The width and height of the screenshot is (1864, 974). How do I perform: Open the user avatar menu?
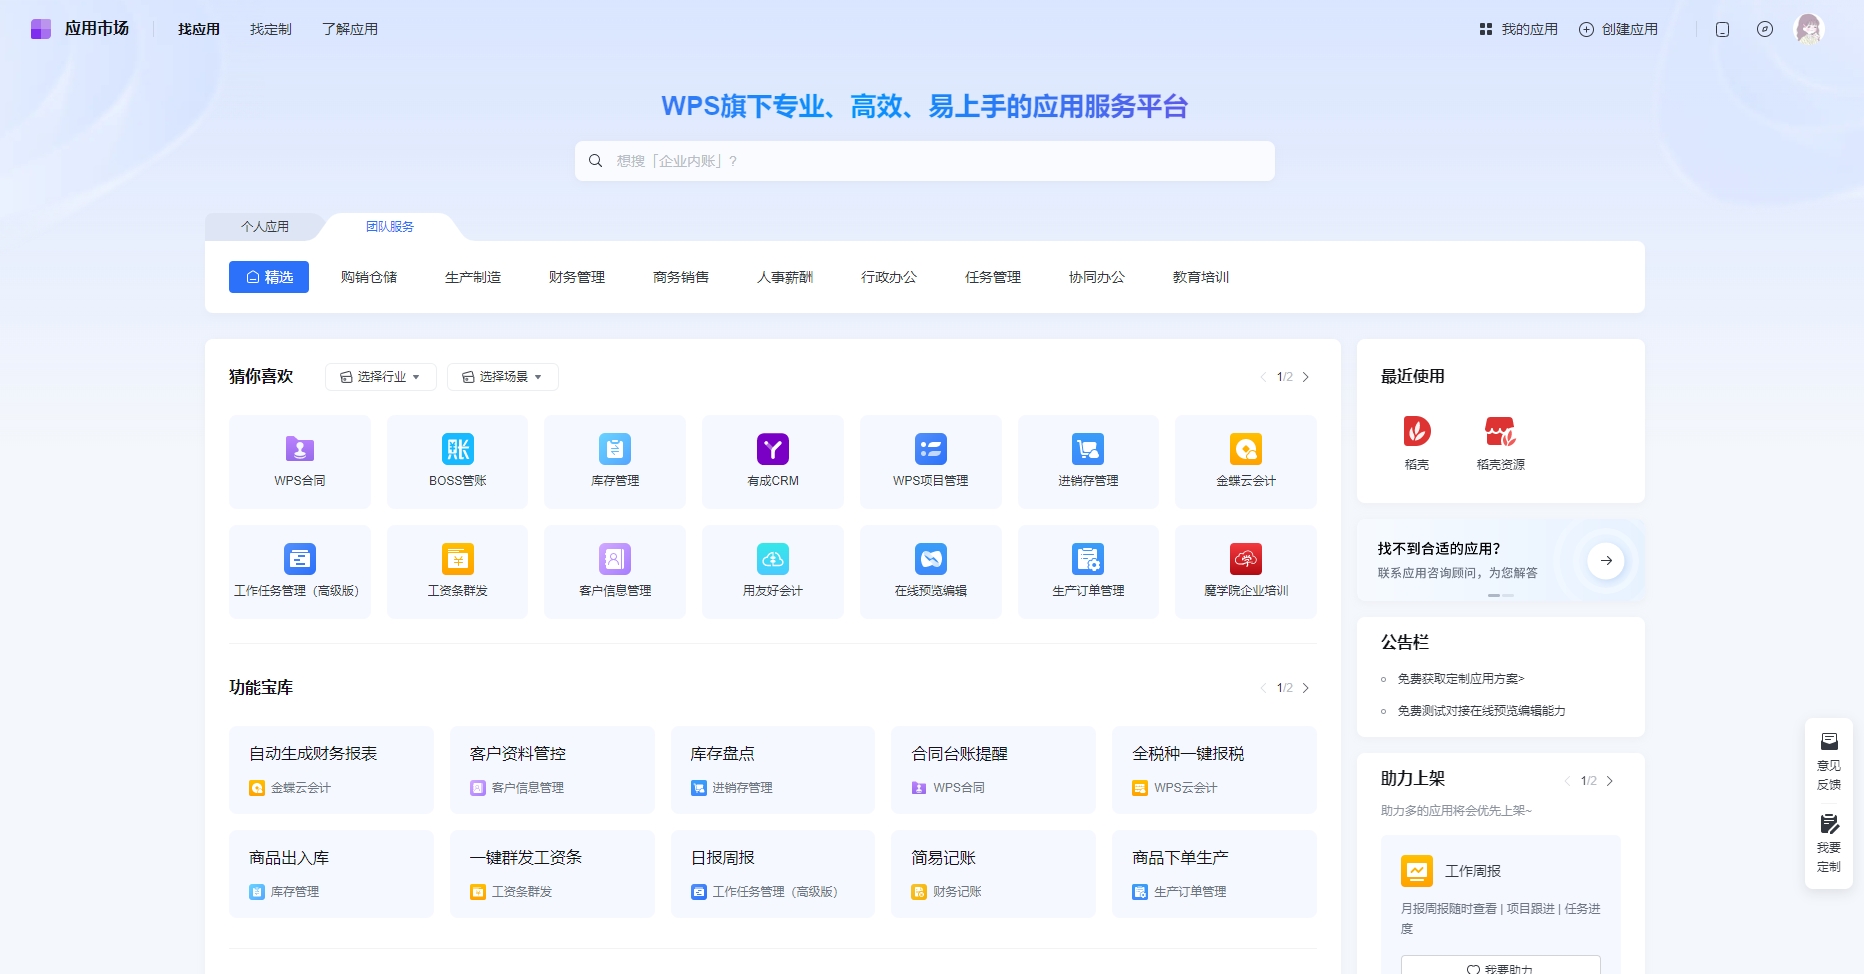1809,29
